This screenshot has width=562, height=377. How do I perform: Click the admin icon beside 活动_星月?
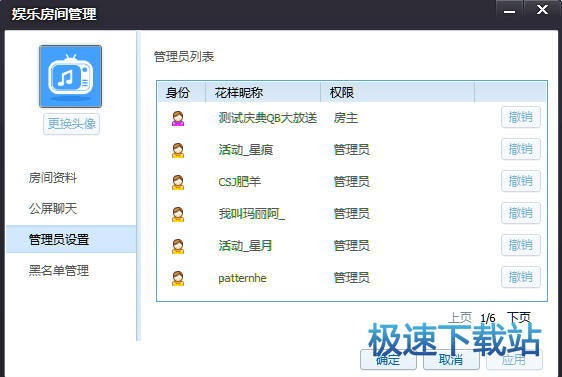[178, 246]
